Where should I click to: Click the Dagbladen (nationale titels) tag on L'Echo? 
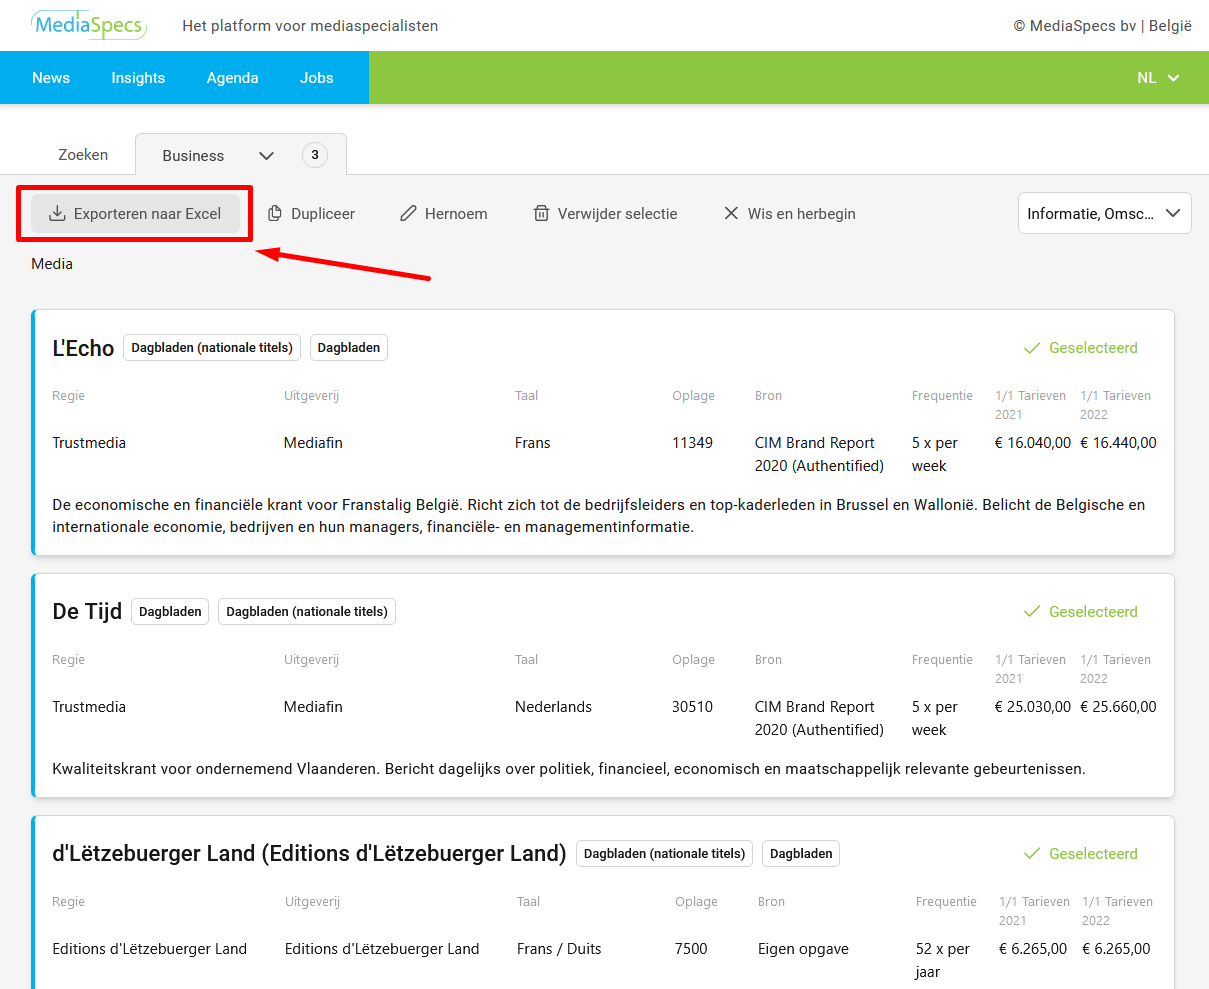(212, 348)
